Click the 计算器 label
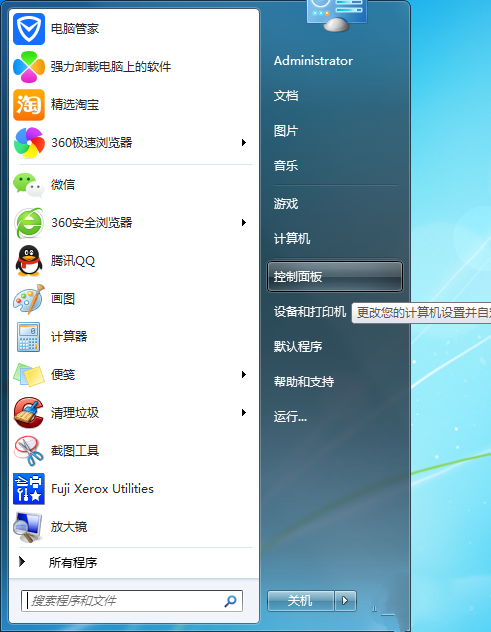Image resolution: width=491 pixels, height=632 pixels. [x=69, y=337]
